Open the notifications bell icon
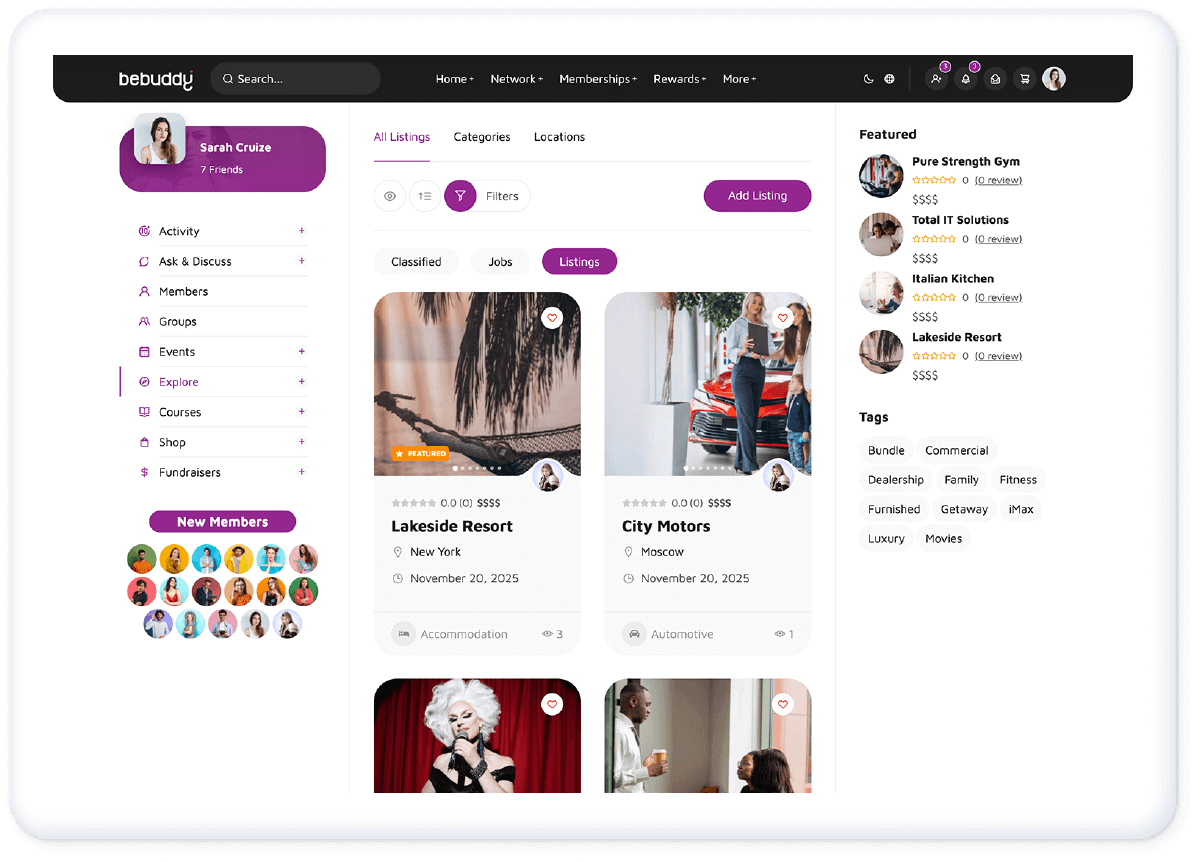This screenshot has width=1199, height=862. coord(965,79)
